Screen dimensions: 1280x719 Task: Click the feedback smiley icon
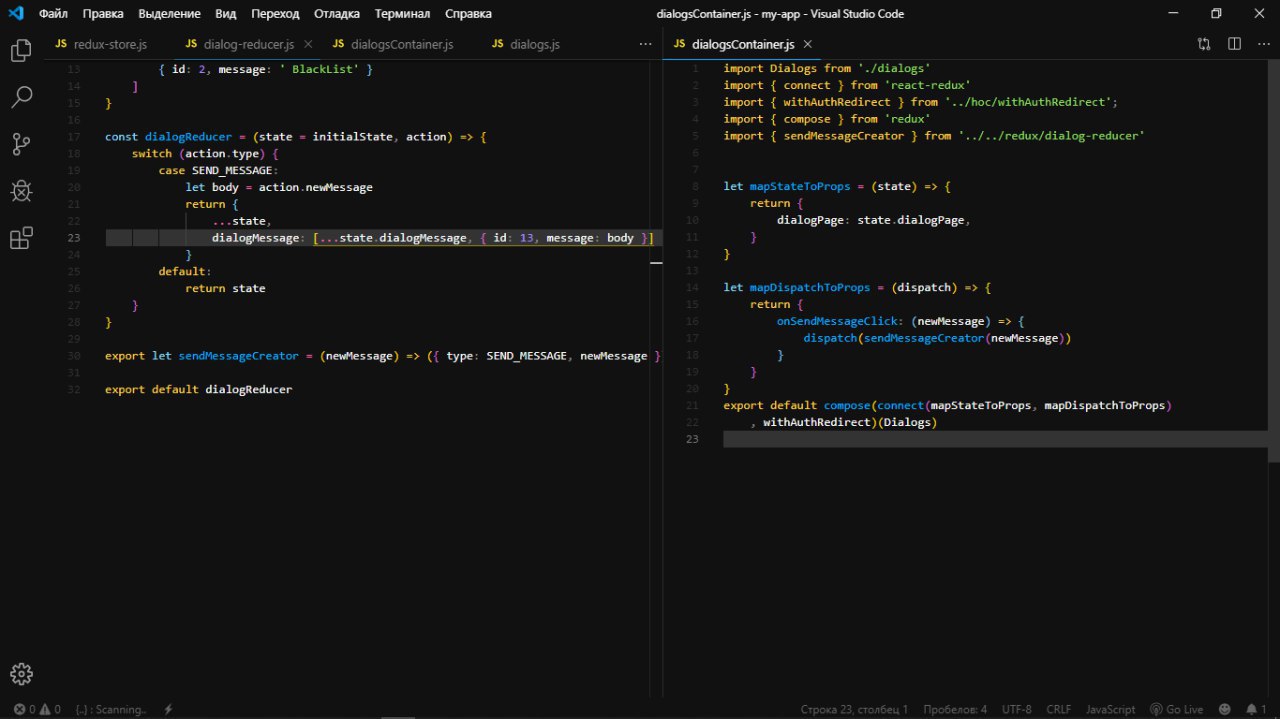coord(1224,709)
